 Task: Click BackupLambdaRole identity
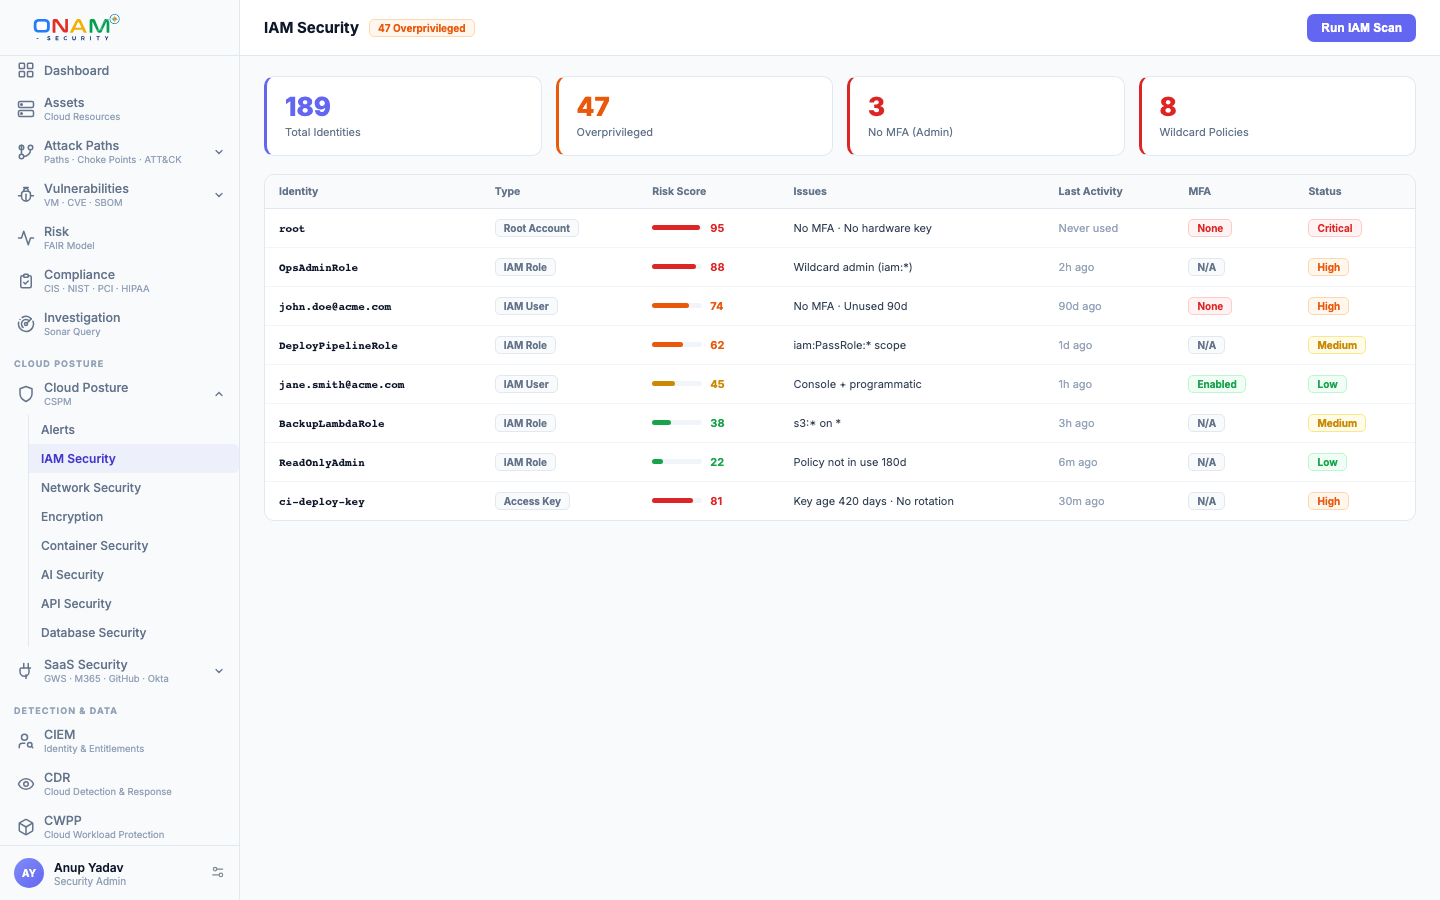pos(331,424)
